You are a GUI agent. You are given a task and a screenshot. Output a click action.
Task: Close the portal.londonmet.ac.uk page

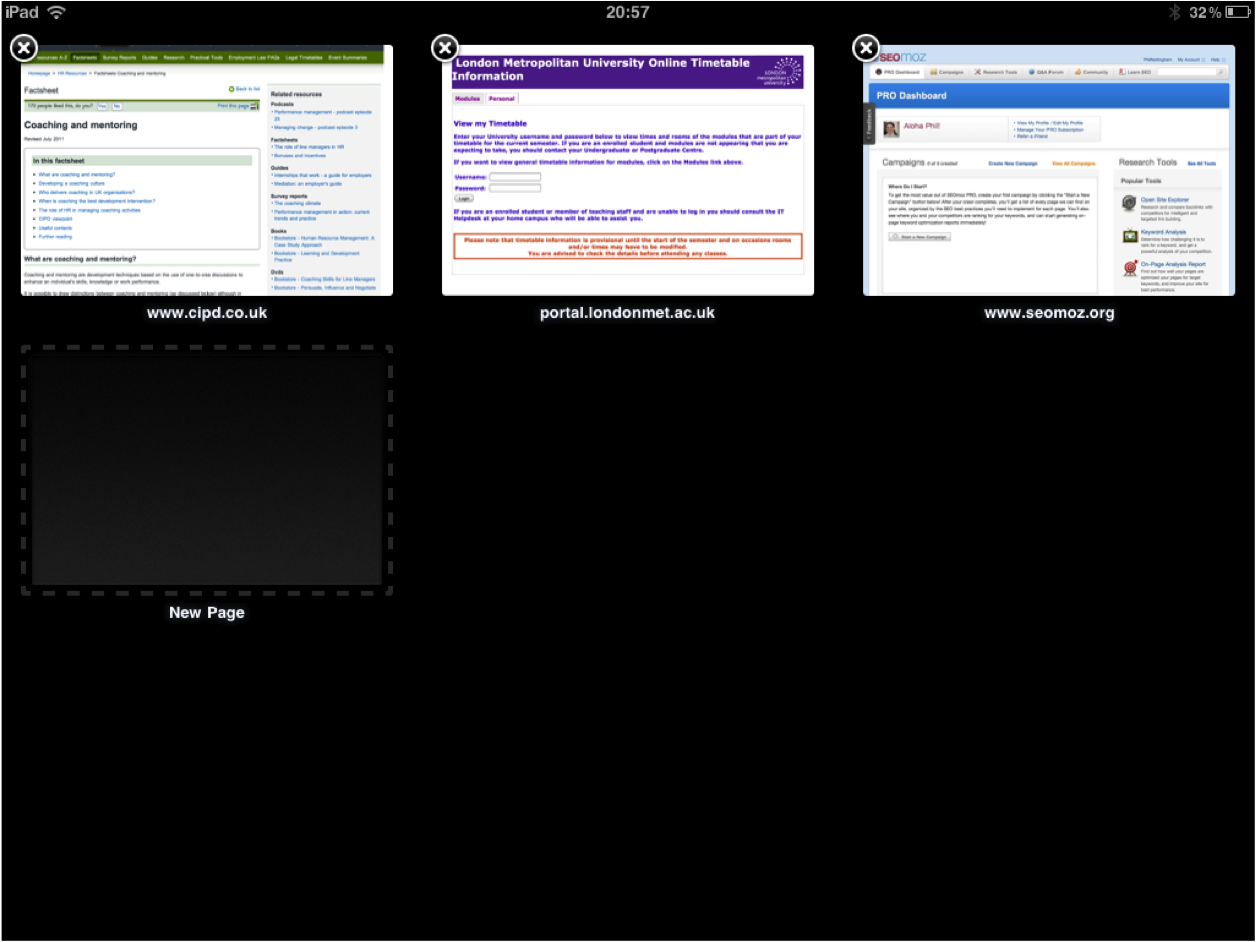tap(445, 48)
